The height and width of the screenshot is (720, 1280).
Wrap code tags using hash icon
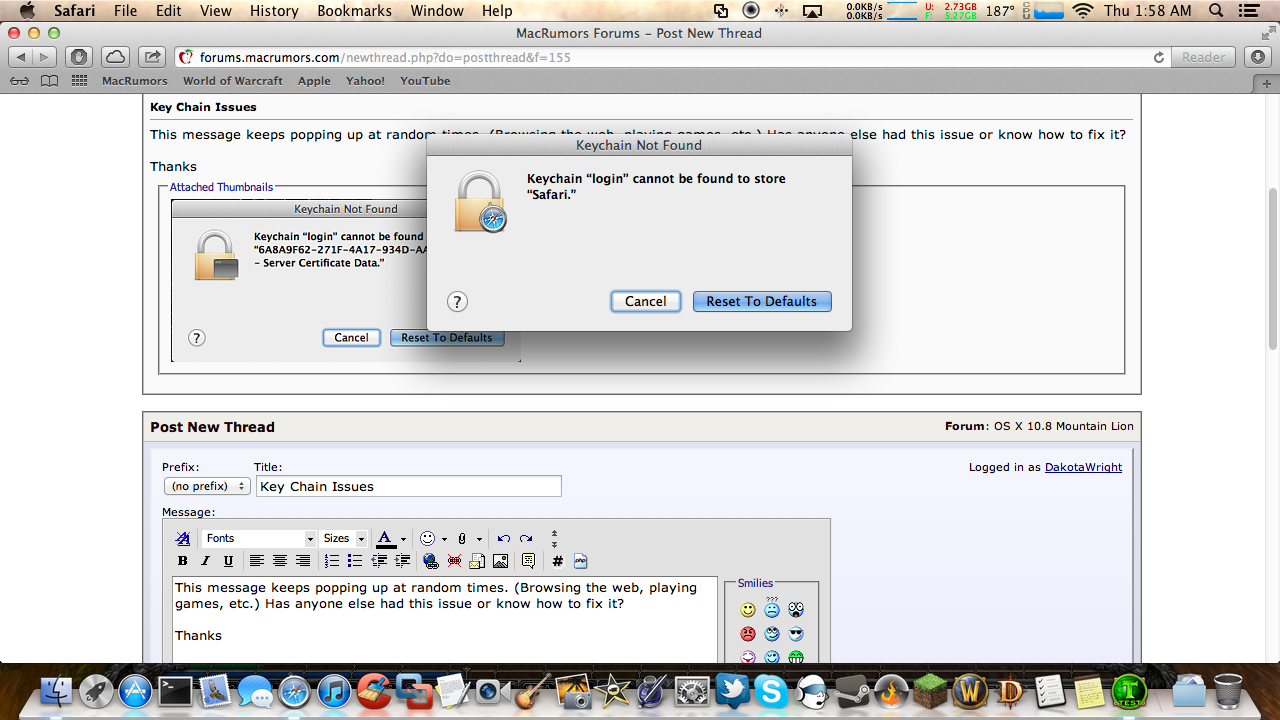[557, 561]
